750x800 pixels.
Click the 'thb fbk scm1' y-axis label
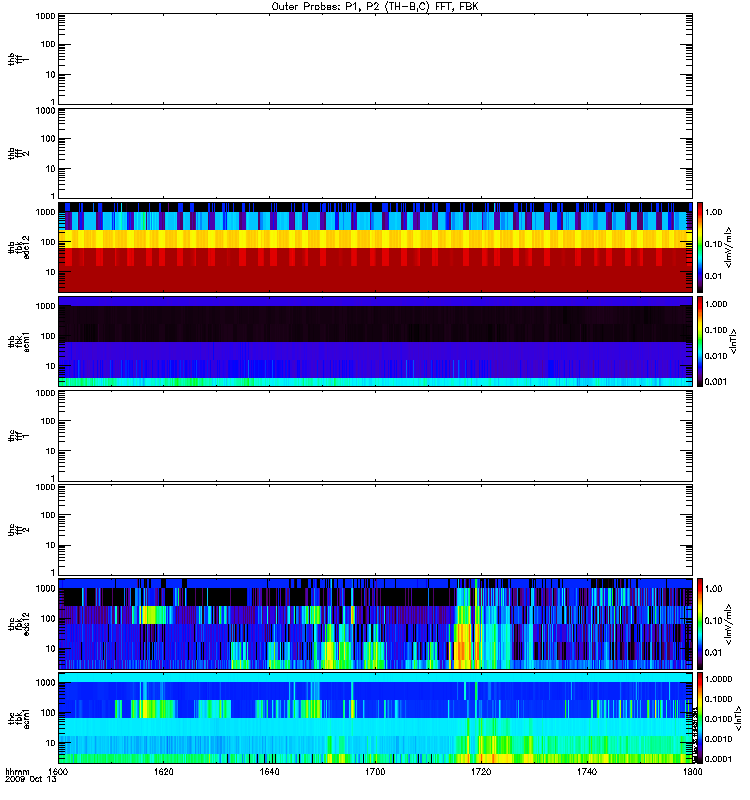(x=19, y=341)
